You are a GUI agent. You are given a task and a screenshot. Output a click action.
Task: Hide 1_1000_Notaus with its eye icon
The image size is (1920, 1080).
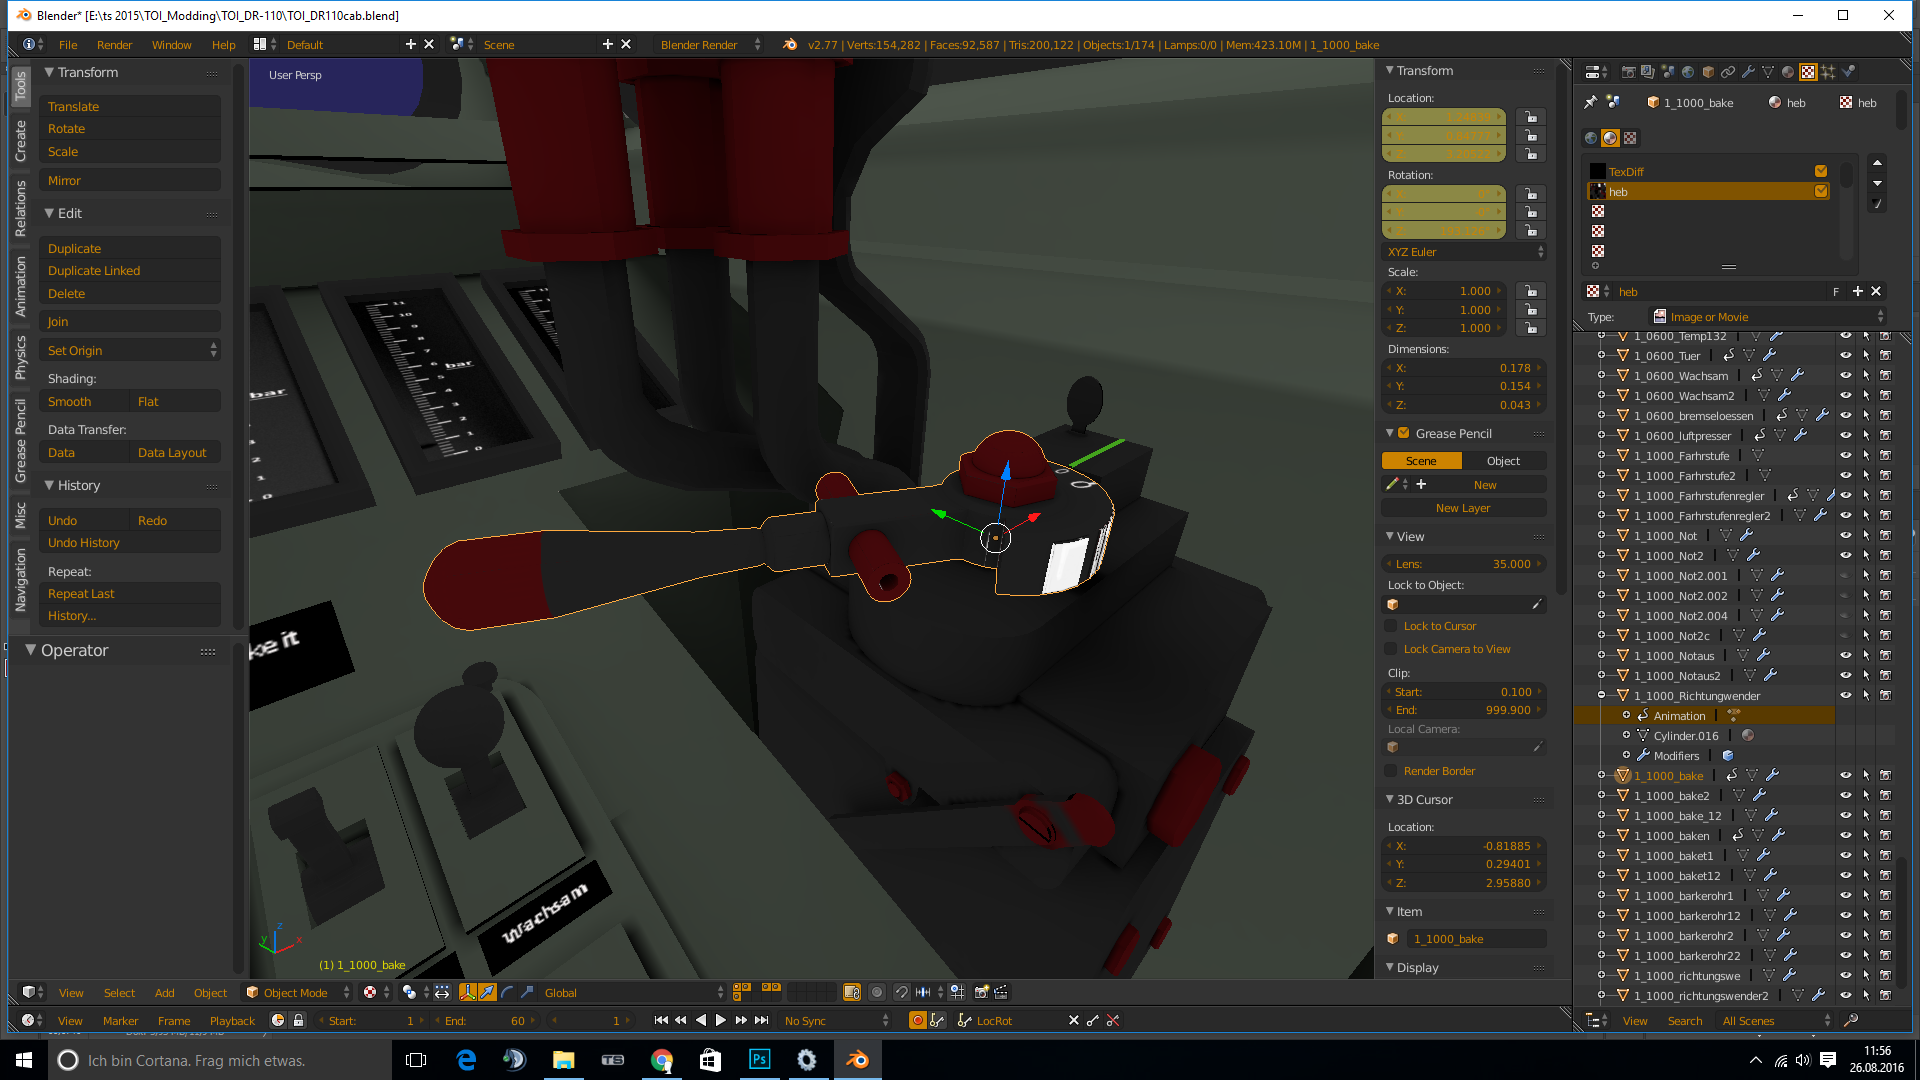click(1845, 656)
